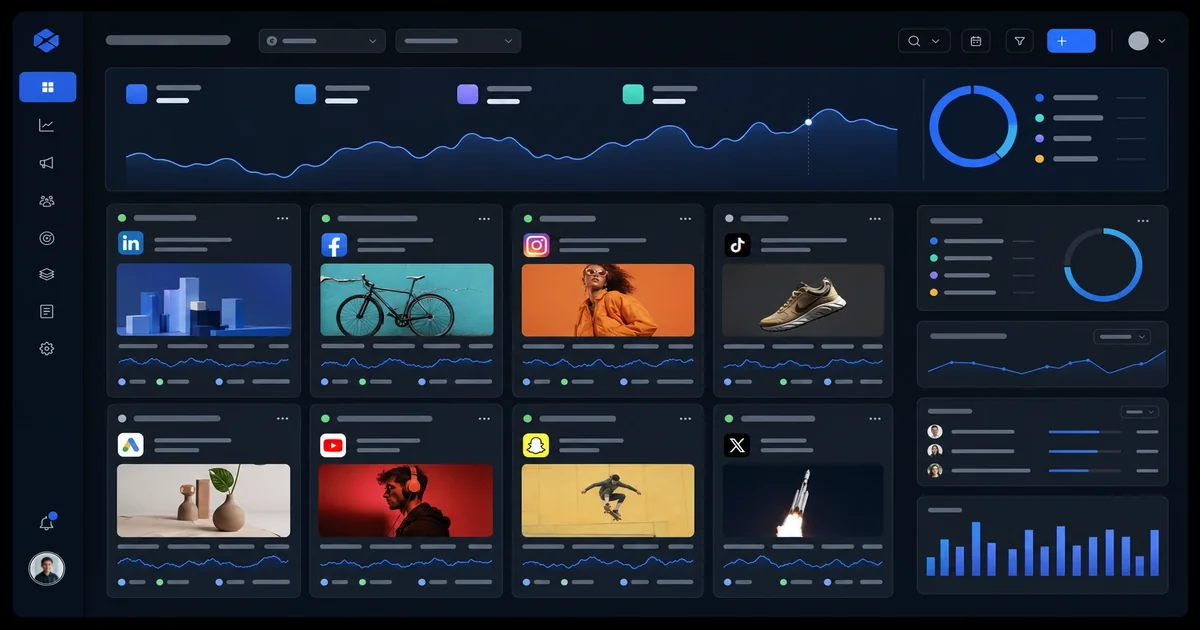1200x630 pixels.
Task: Click the Instagram logo on its card
Action: click(x=536, y=245)
